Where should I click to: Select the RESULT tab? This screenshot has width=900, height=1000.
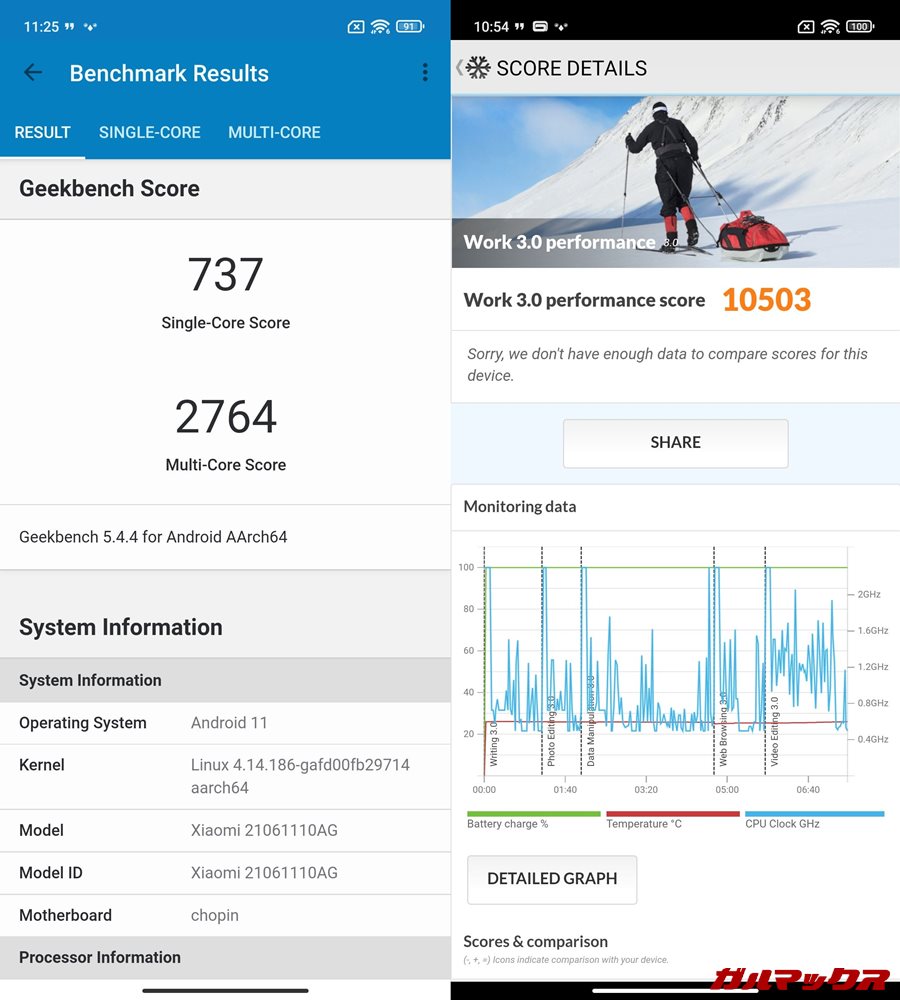(42, 132)
